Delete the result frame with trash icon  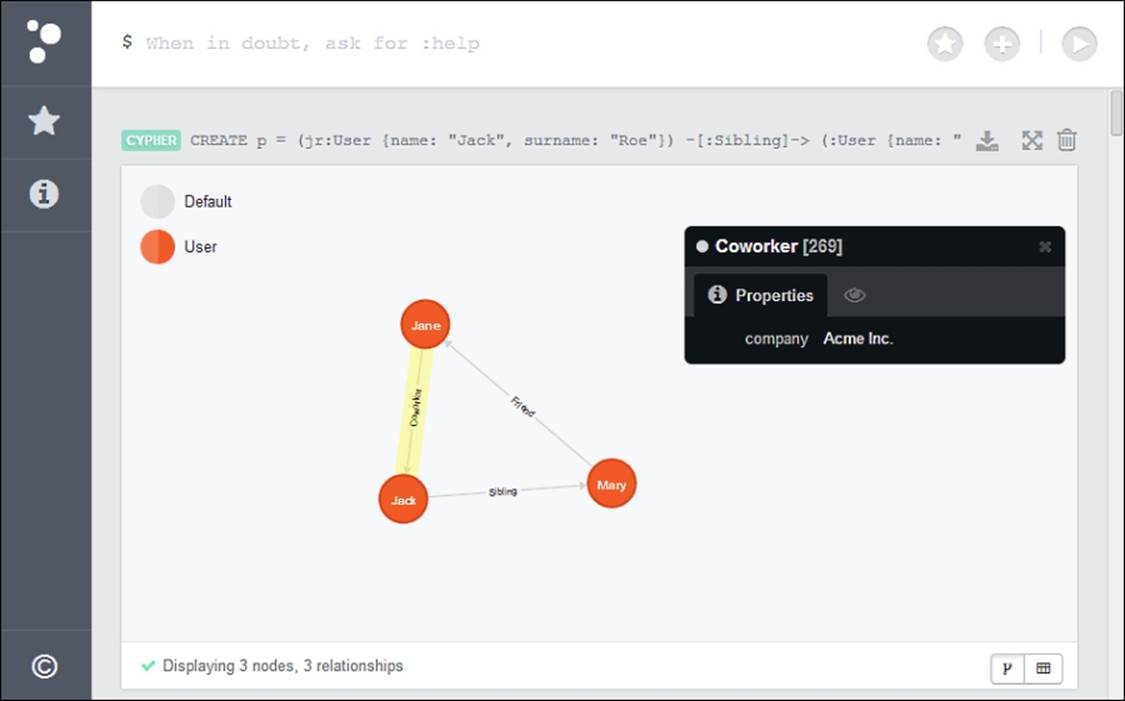pos(1067,141)
